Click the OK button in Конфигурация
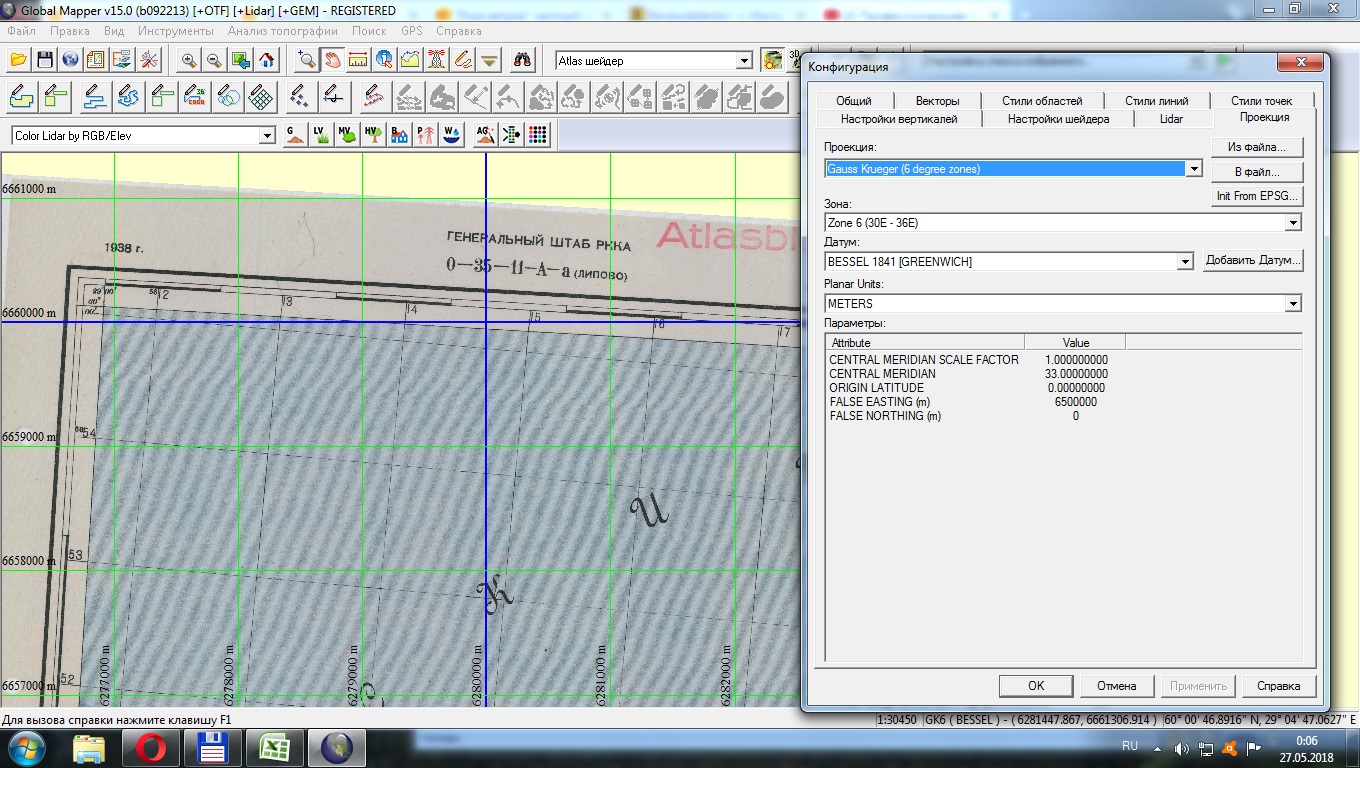 [1036, 686]
